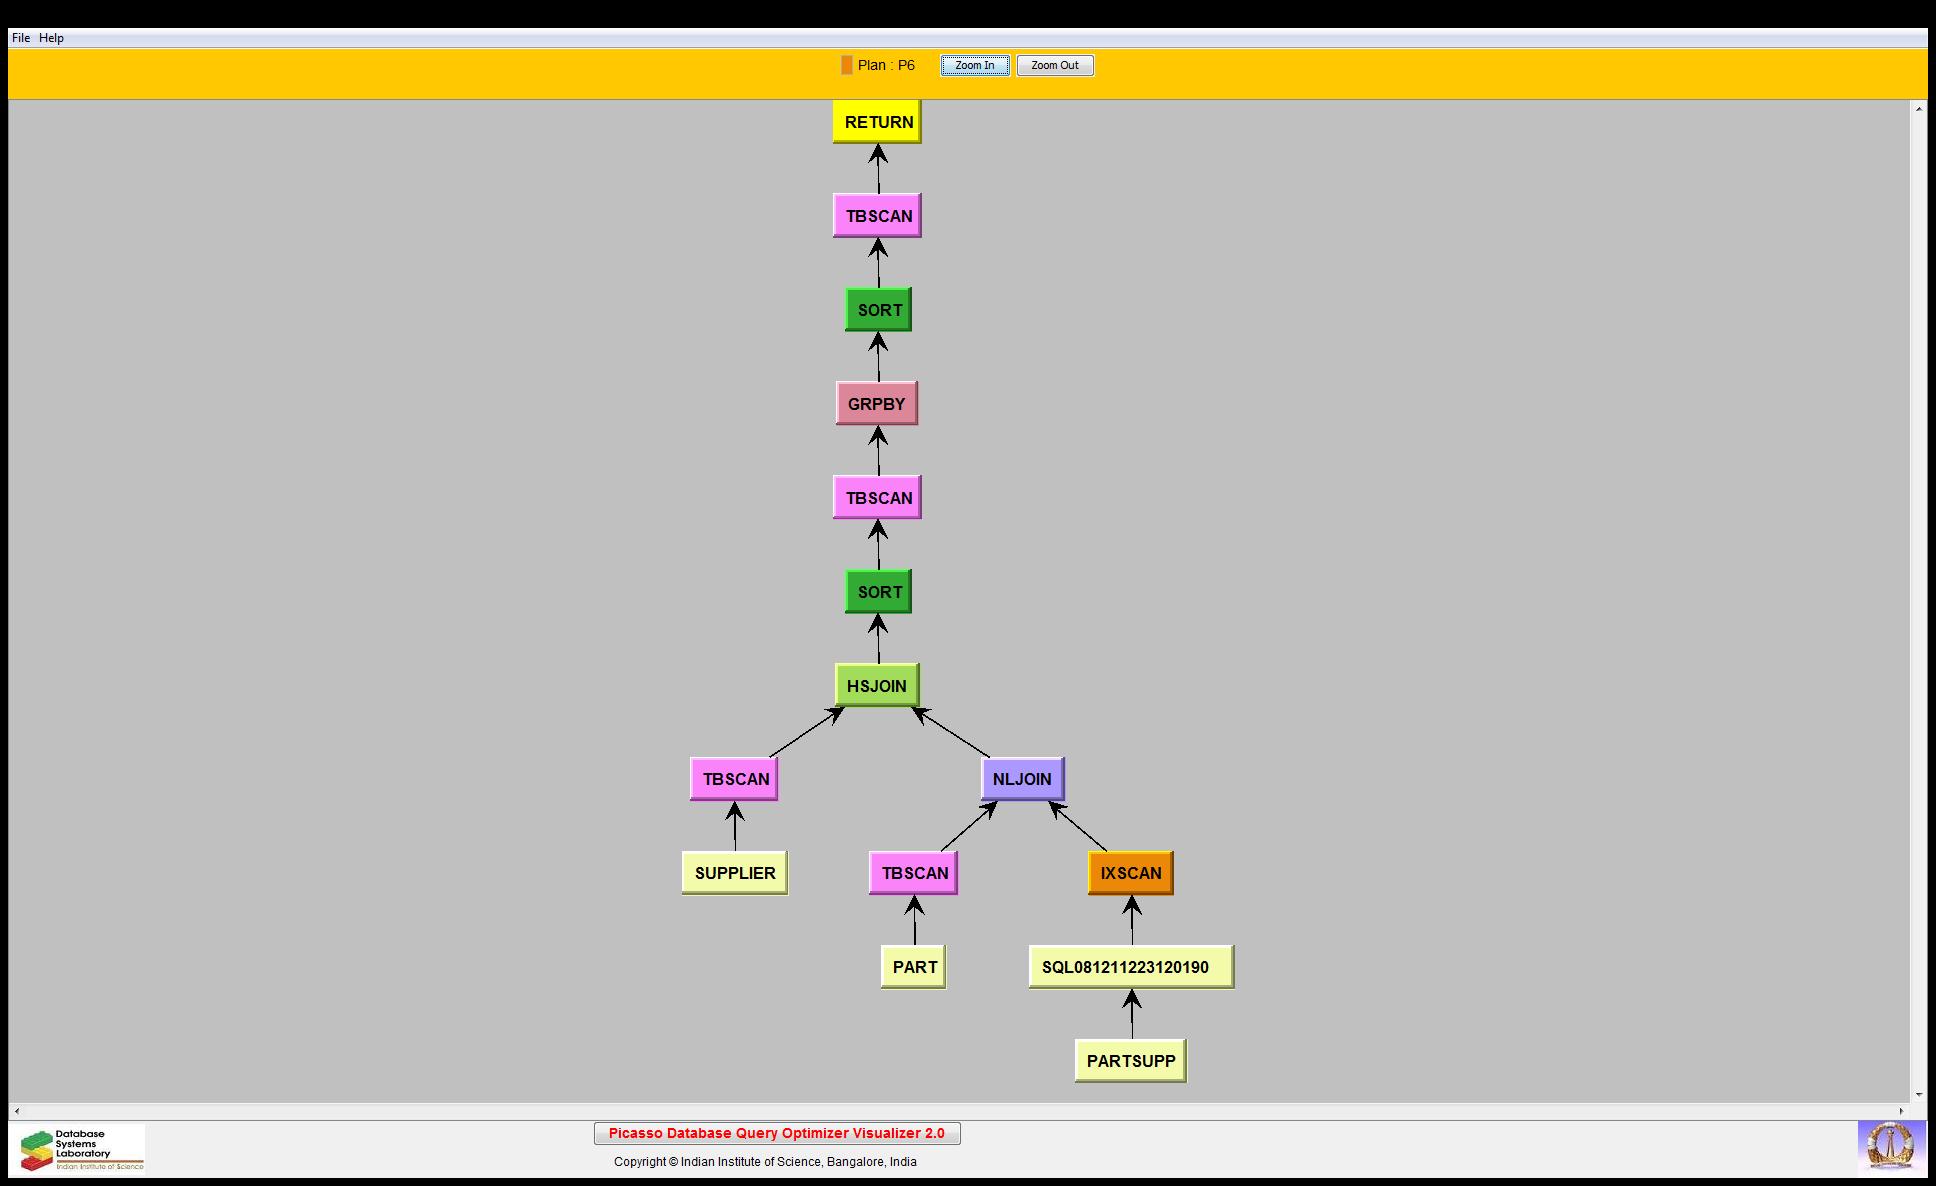Viewport: 1936px width, 1186px height.
Task: Click the PART table node
Action: click(913, 967)
